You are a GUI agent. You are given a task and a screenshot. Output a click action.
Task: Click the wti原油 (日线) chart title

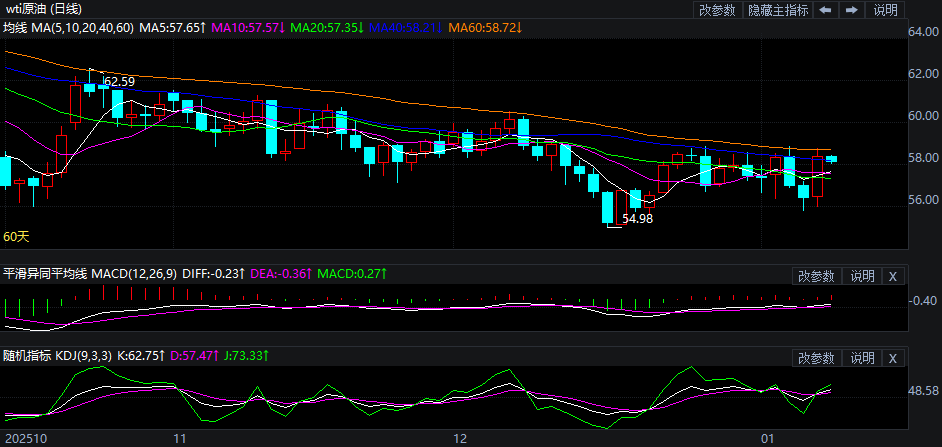pyautogui.click(x=49, y=9)
